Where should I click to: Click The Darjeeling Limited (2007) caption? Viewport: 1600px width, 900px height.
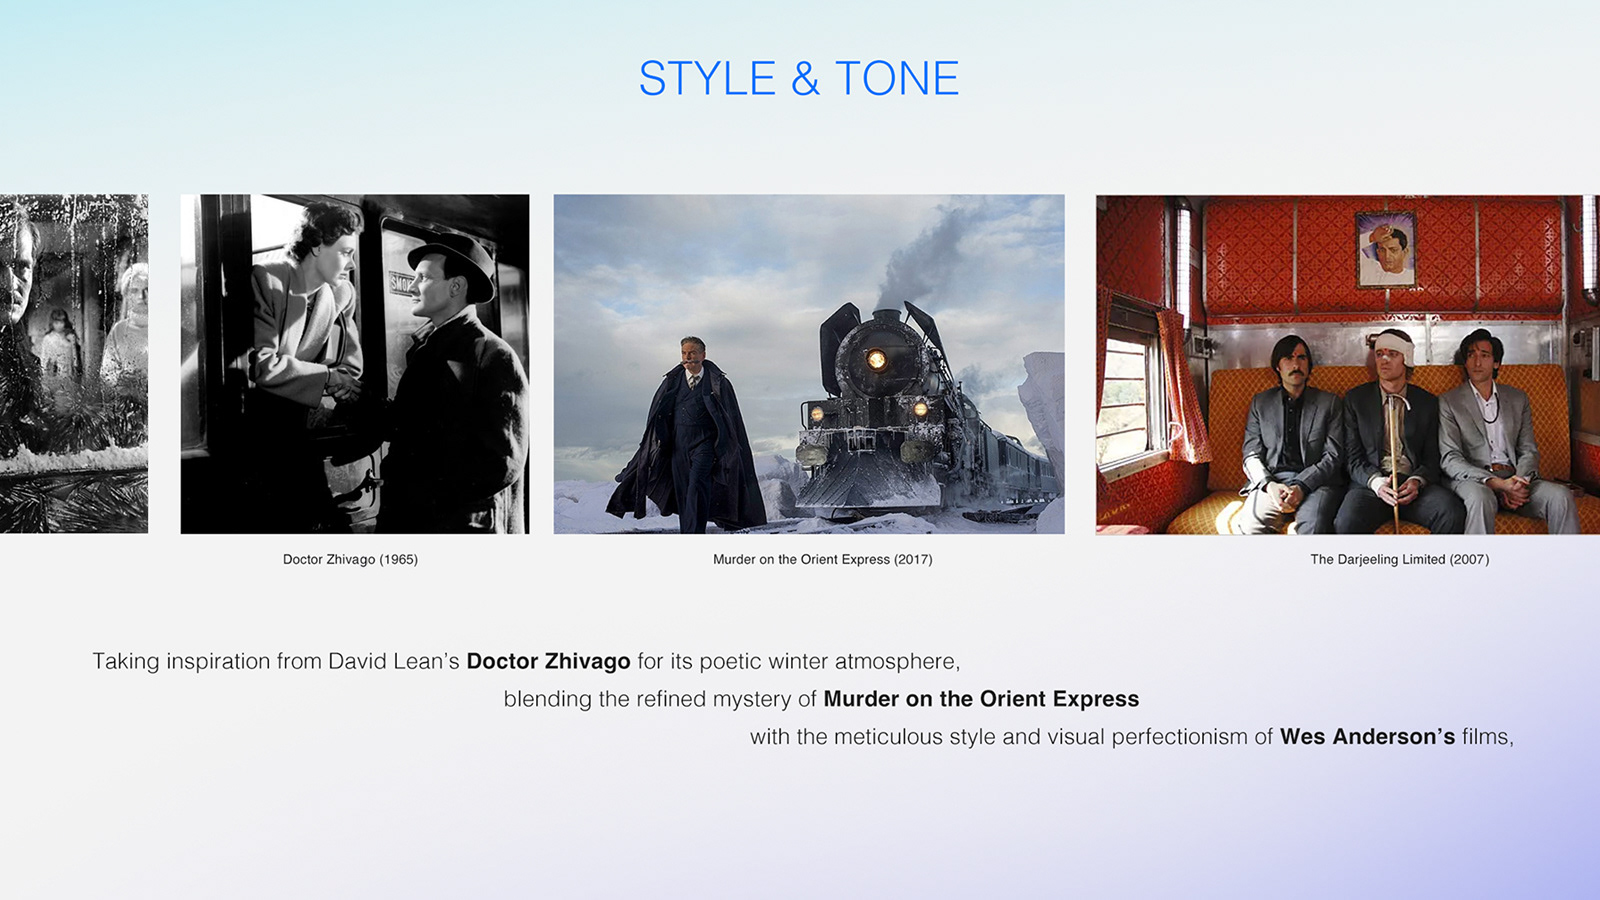pos(1400,559)
